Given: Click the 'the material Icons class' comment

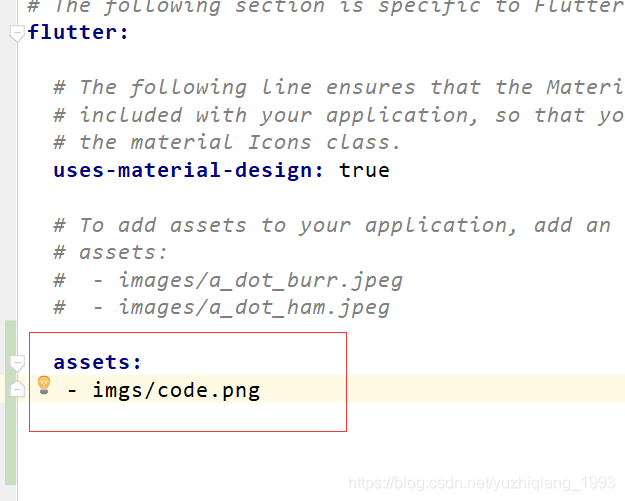Looking at the screenshot, I should pyautogui.click(x=227, y=143).
